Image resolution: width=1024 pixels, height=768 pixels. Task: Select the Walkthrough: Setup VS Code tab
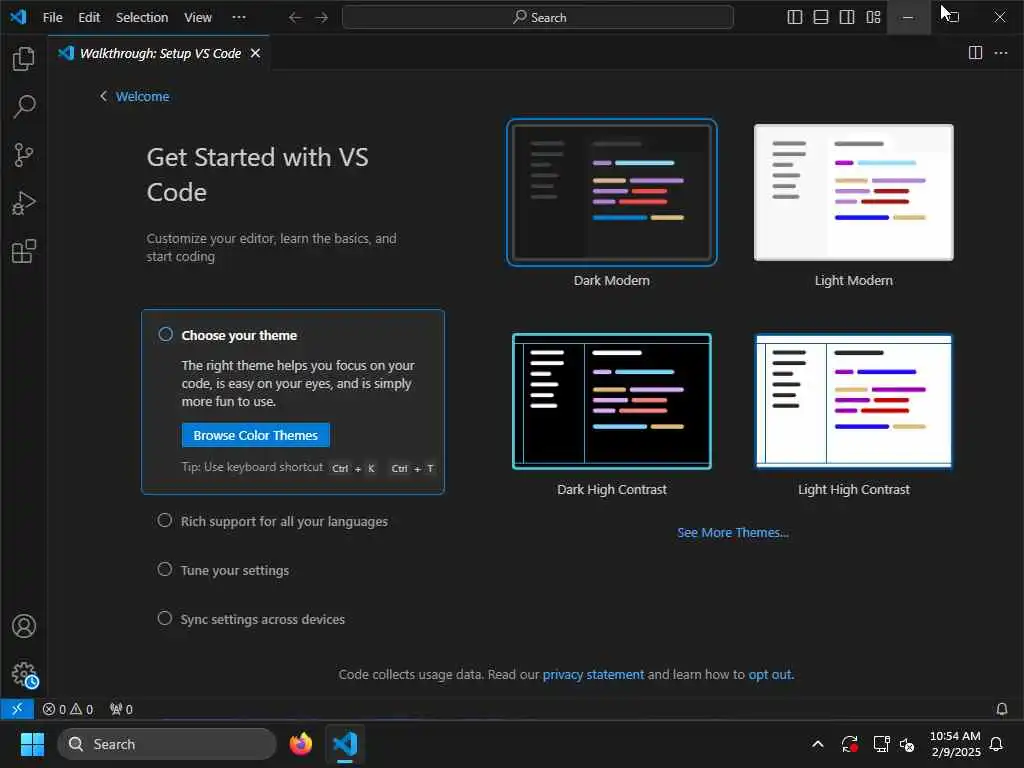click(160, 53)
